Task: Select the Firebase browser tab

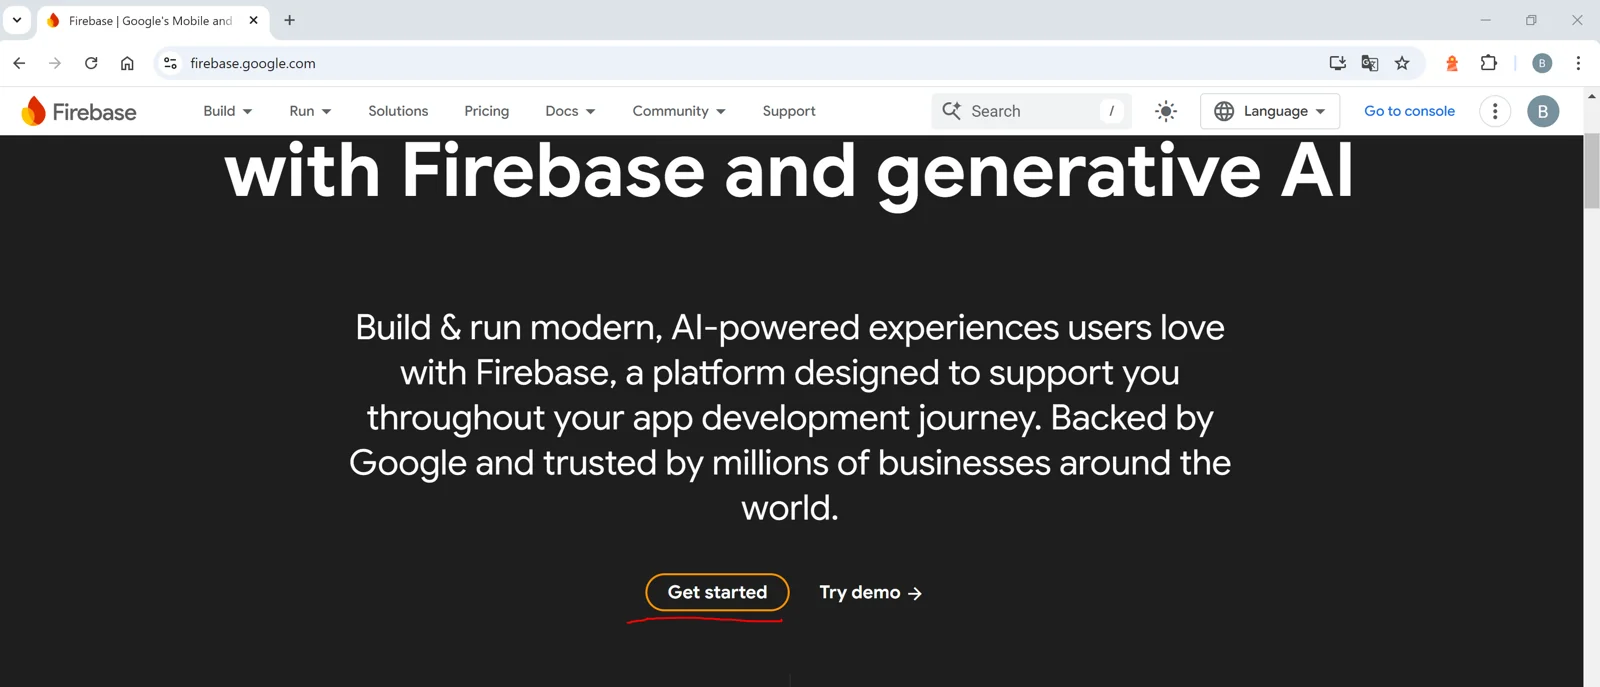Action: (x=153, y=20)
